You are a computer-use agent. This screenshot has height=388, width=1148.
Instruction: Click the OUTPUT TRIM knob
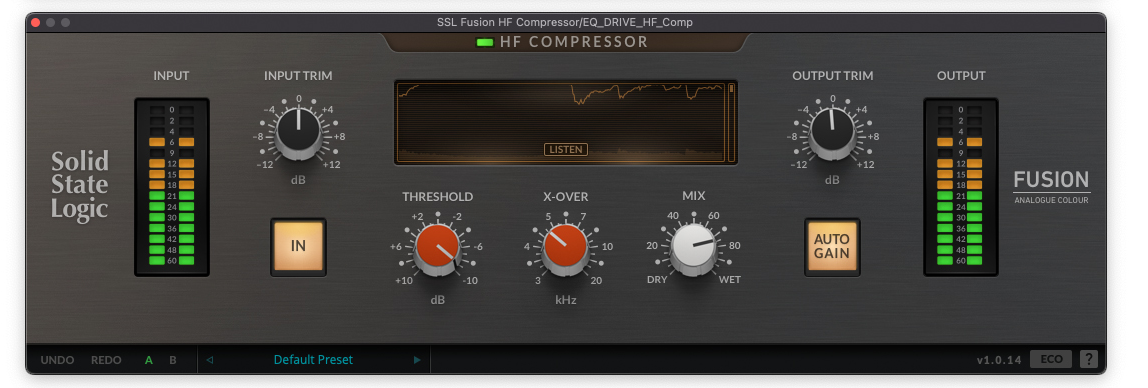point(832,133)
